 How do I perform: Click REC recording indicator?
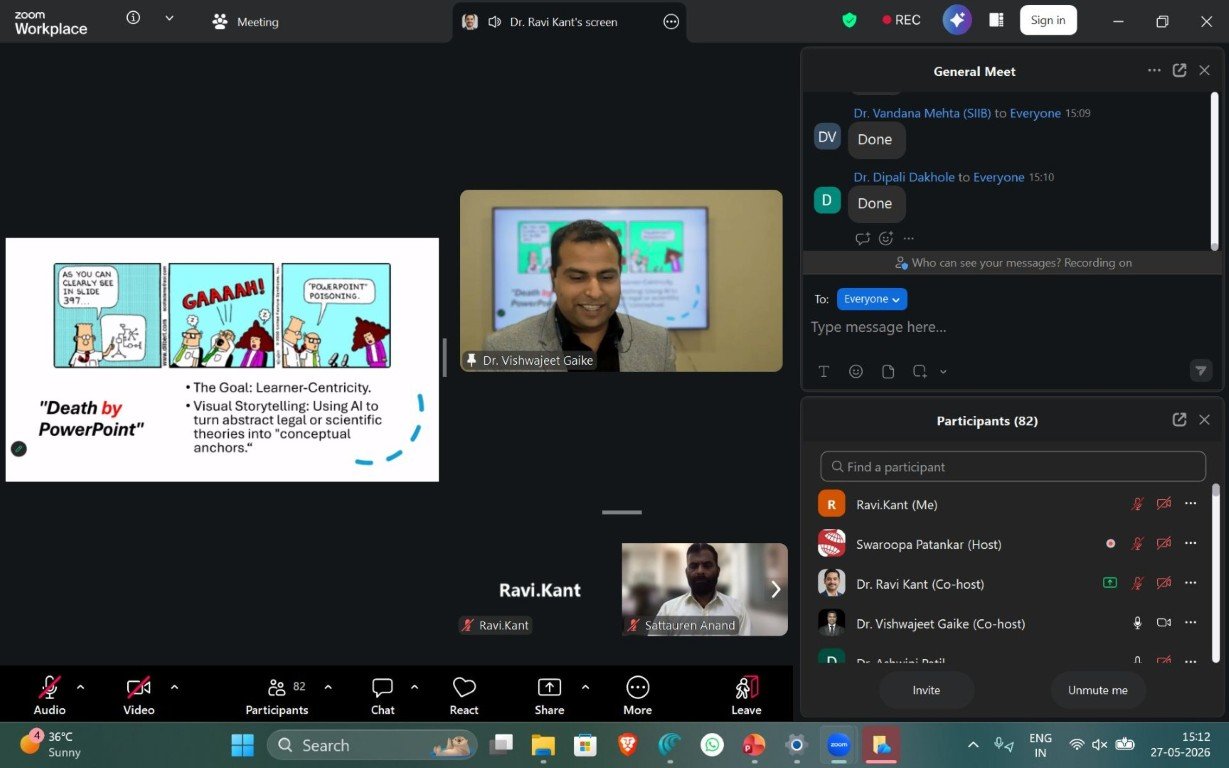(901, 20)
